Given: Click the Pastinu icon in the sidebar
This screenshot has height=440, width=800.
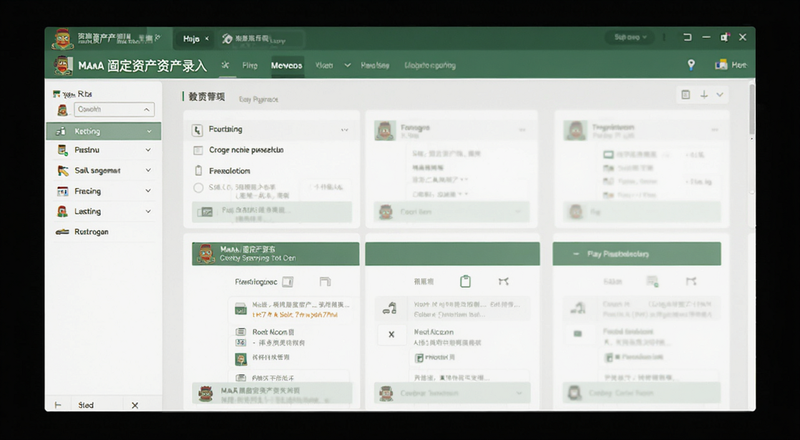Looking at the screenshot, I should point(62,150).
